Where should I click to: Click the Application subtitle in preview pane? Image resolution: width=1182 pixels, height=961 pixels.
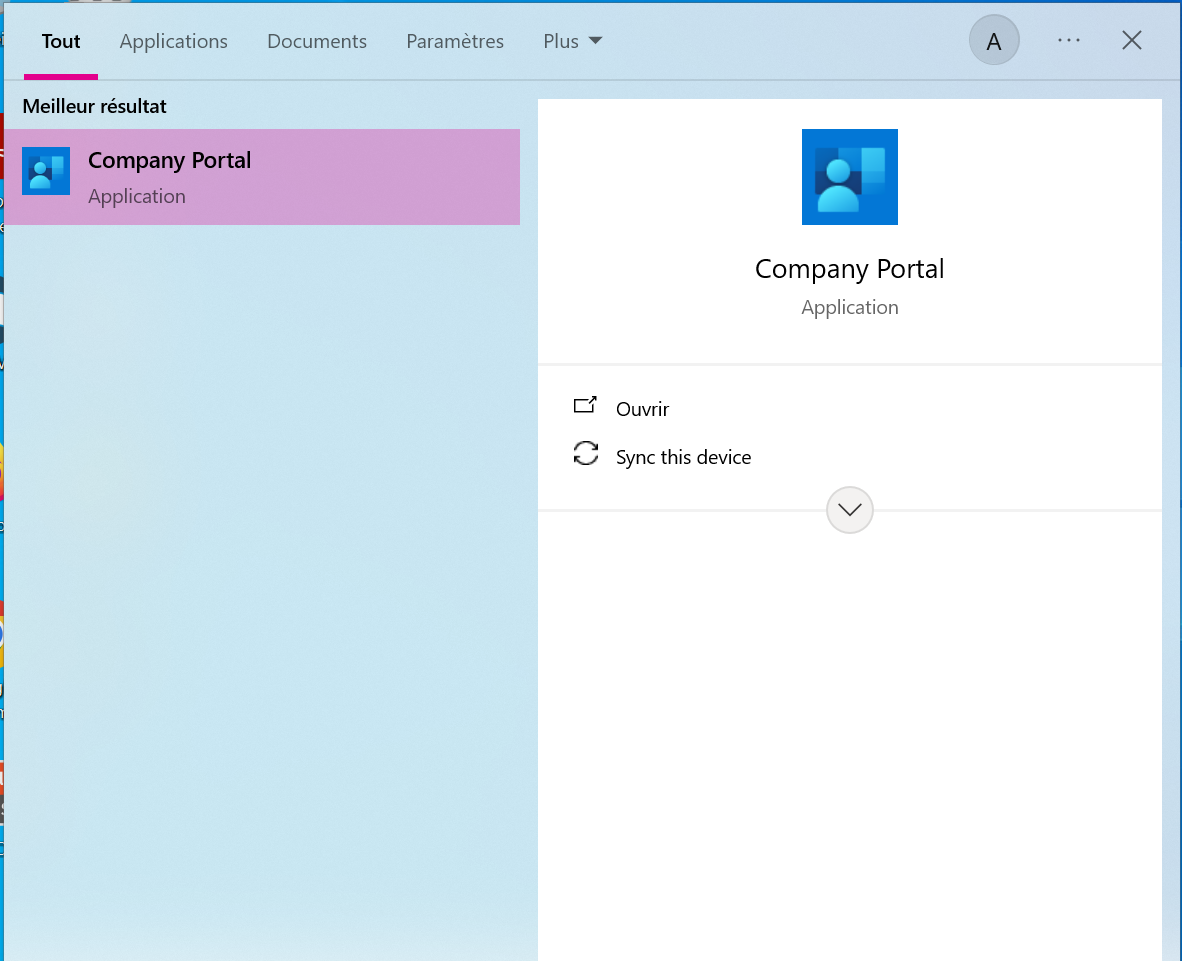849,307
